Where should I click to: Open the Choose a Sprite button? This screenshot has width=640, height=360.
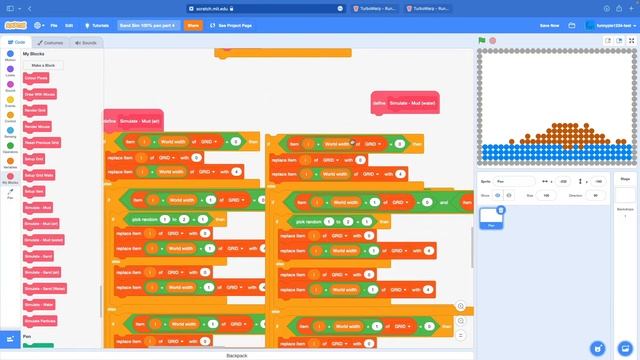point(598,349)
